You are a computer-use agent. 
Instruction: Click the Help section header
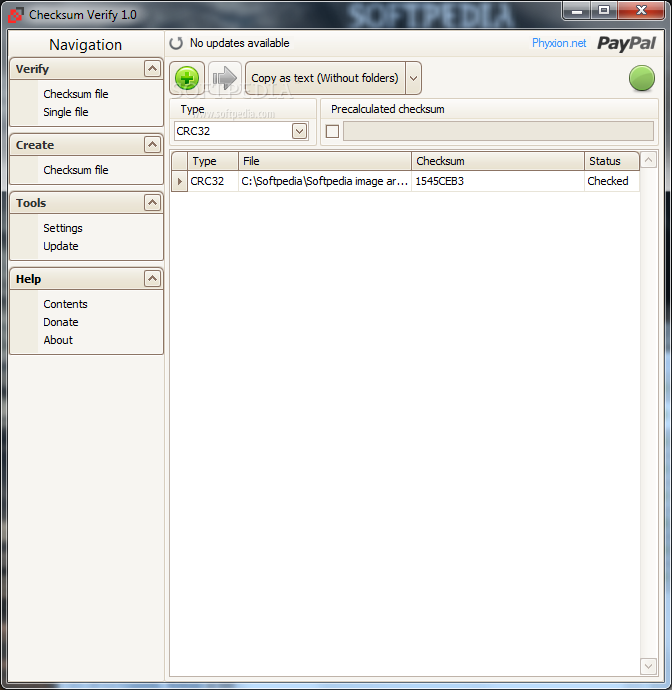click(86, 279)
